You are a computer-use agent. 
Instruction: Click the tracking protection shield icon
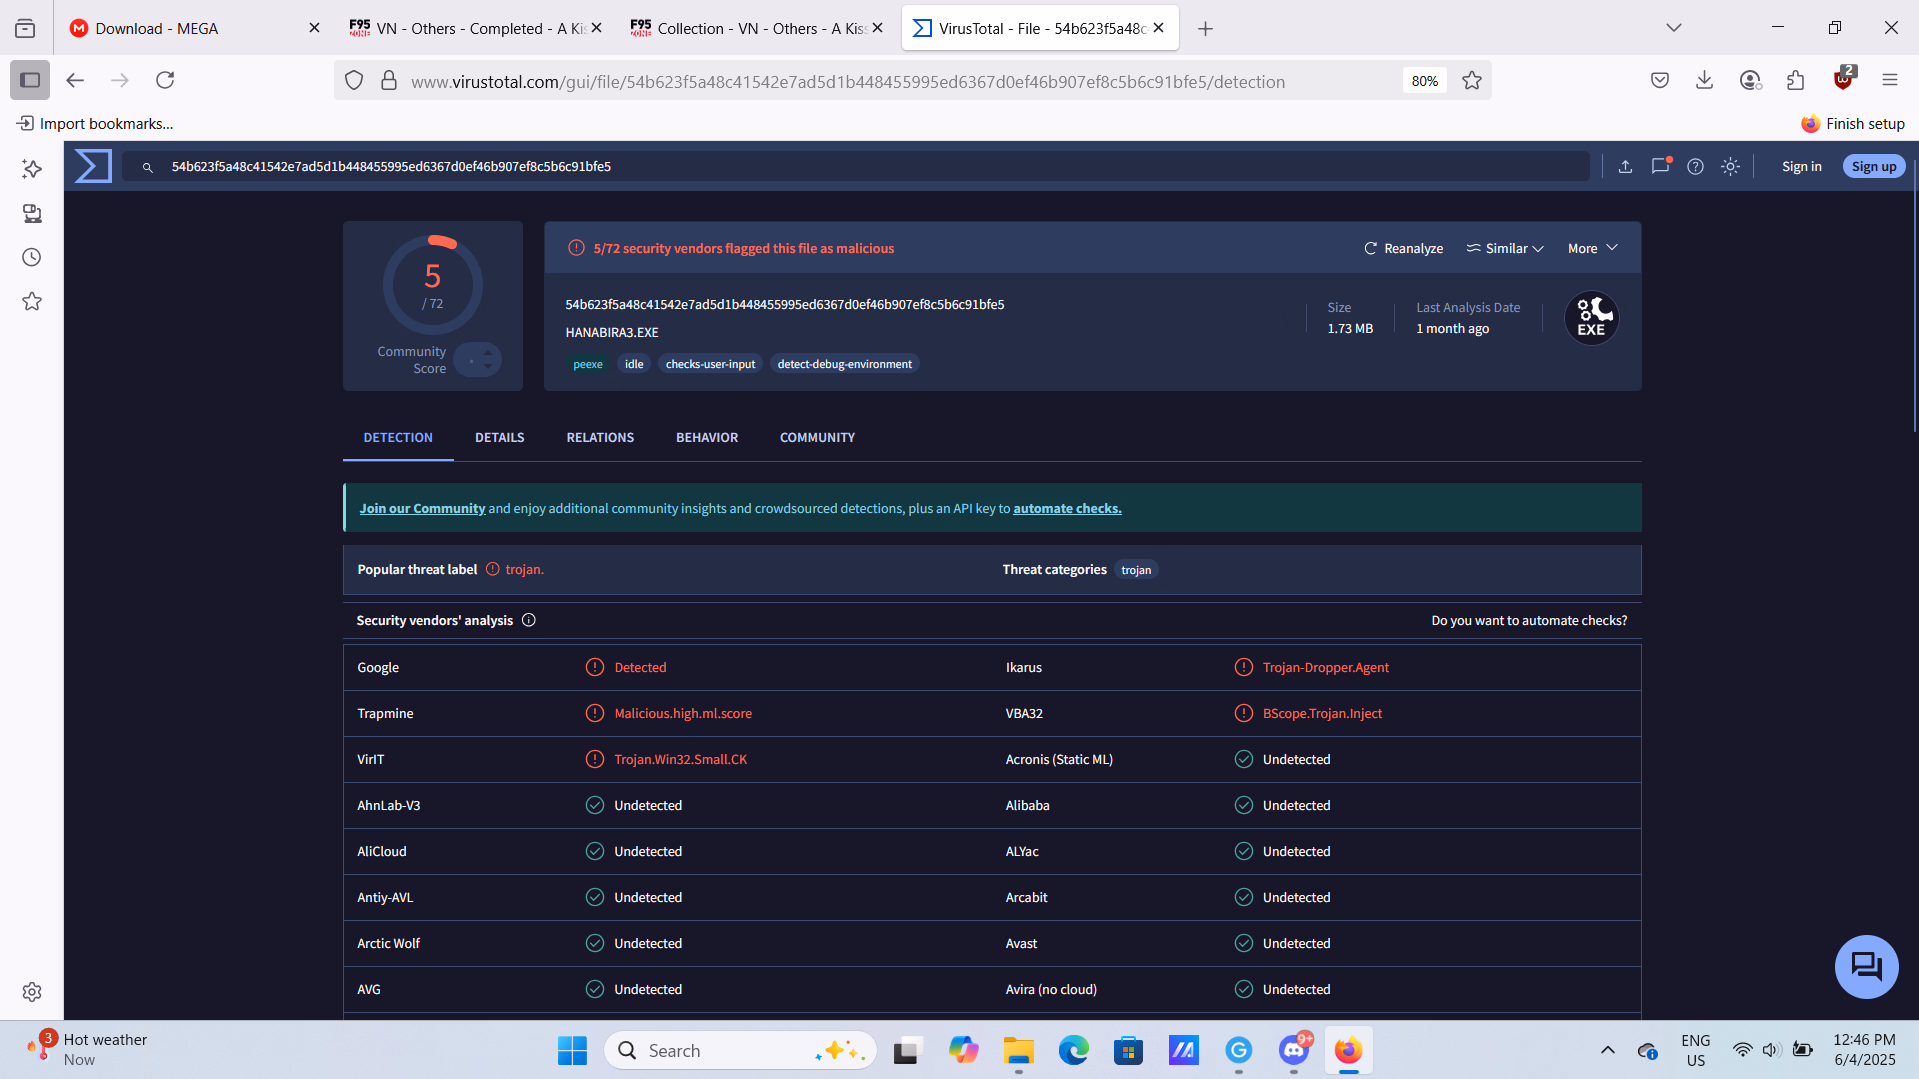pyautogui.click(x=354, y=81)
